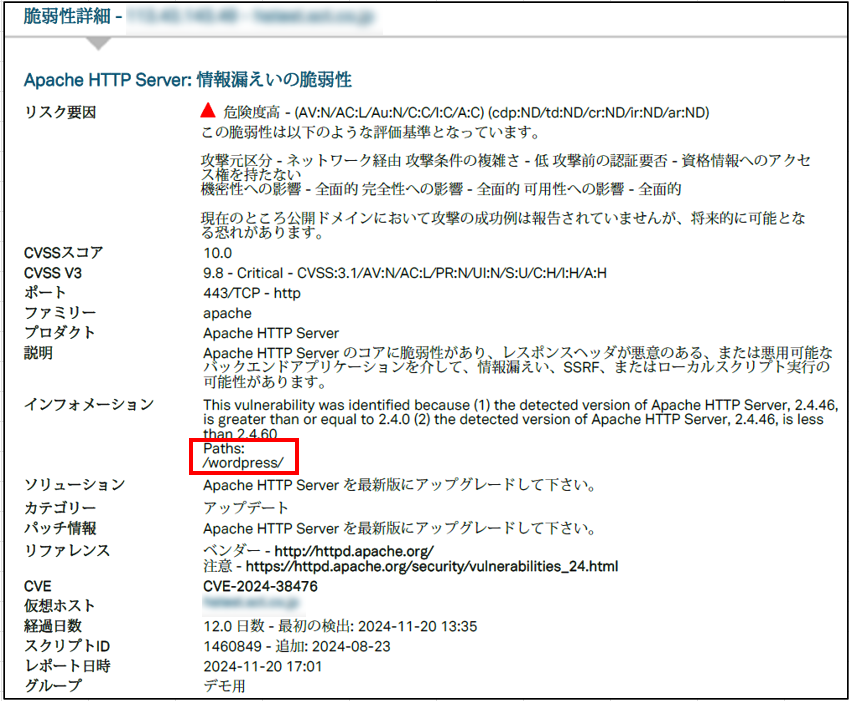Viewport: 849px width, 701px height.
Task: Click the 仮想ホスト field label
Action: click(x=60, y=606)
